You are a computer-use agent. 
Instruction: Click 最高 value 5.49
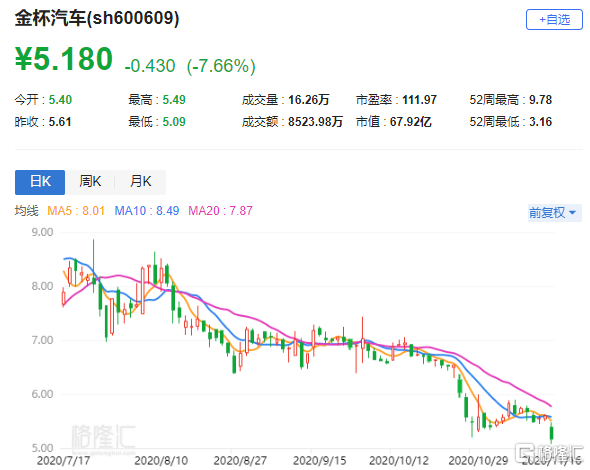pos(174,100)
